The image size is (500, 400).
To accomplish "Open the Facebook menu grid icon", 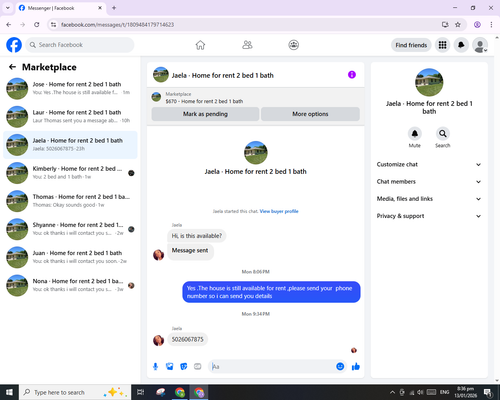I will (442, 45).
